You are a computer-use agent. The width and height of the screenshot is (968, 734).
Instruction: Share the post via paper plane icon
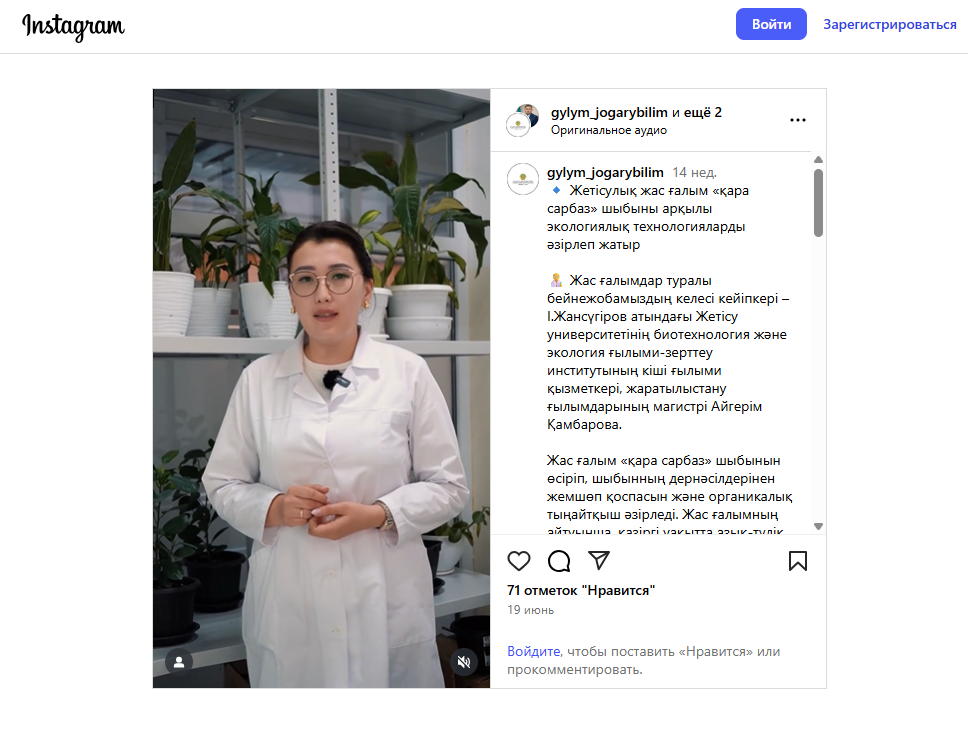point(599,560)
